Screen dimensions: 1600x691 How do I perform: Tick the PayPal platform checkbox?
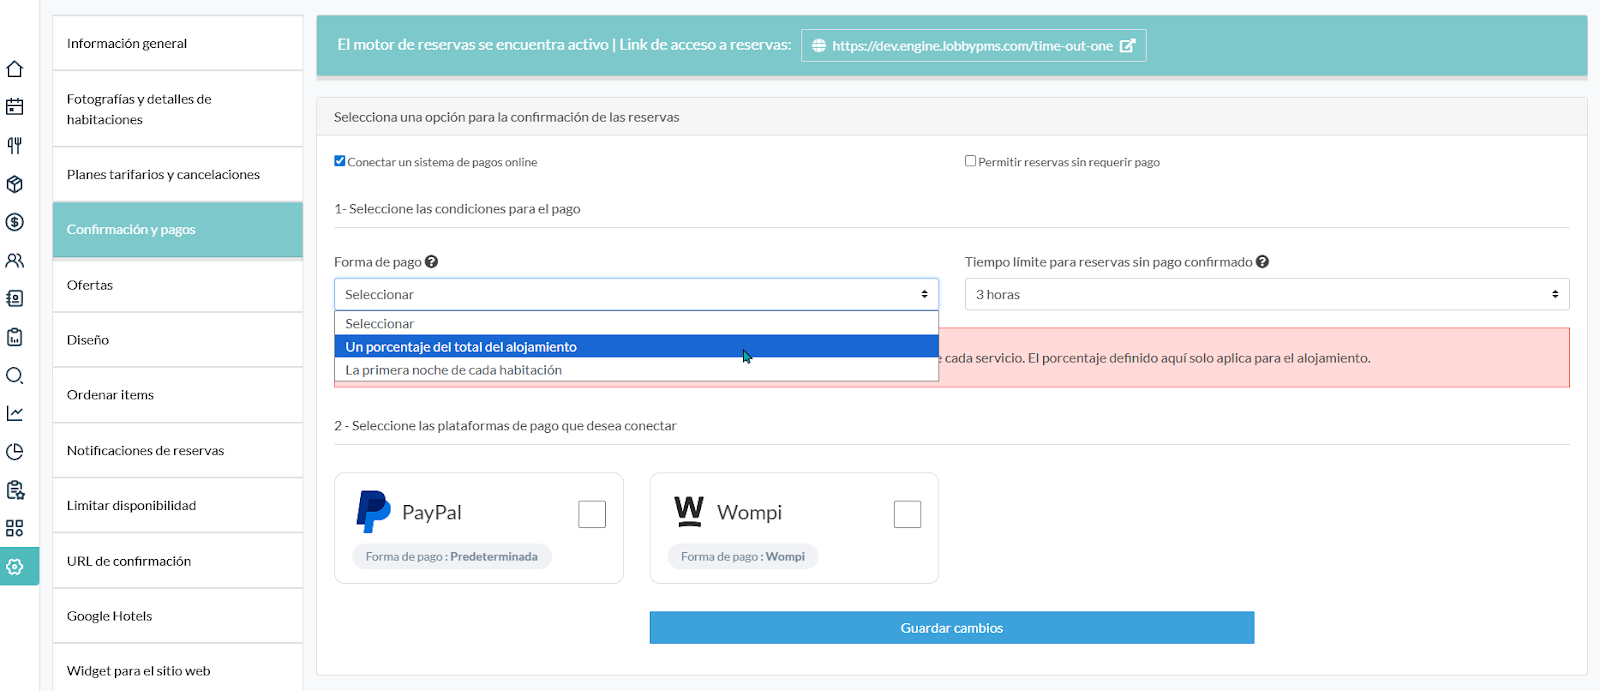click(x=592, y=514)
